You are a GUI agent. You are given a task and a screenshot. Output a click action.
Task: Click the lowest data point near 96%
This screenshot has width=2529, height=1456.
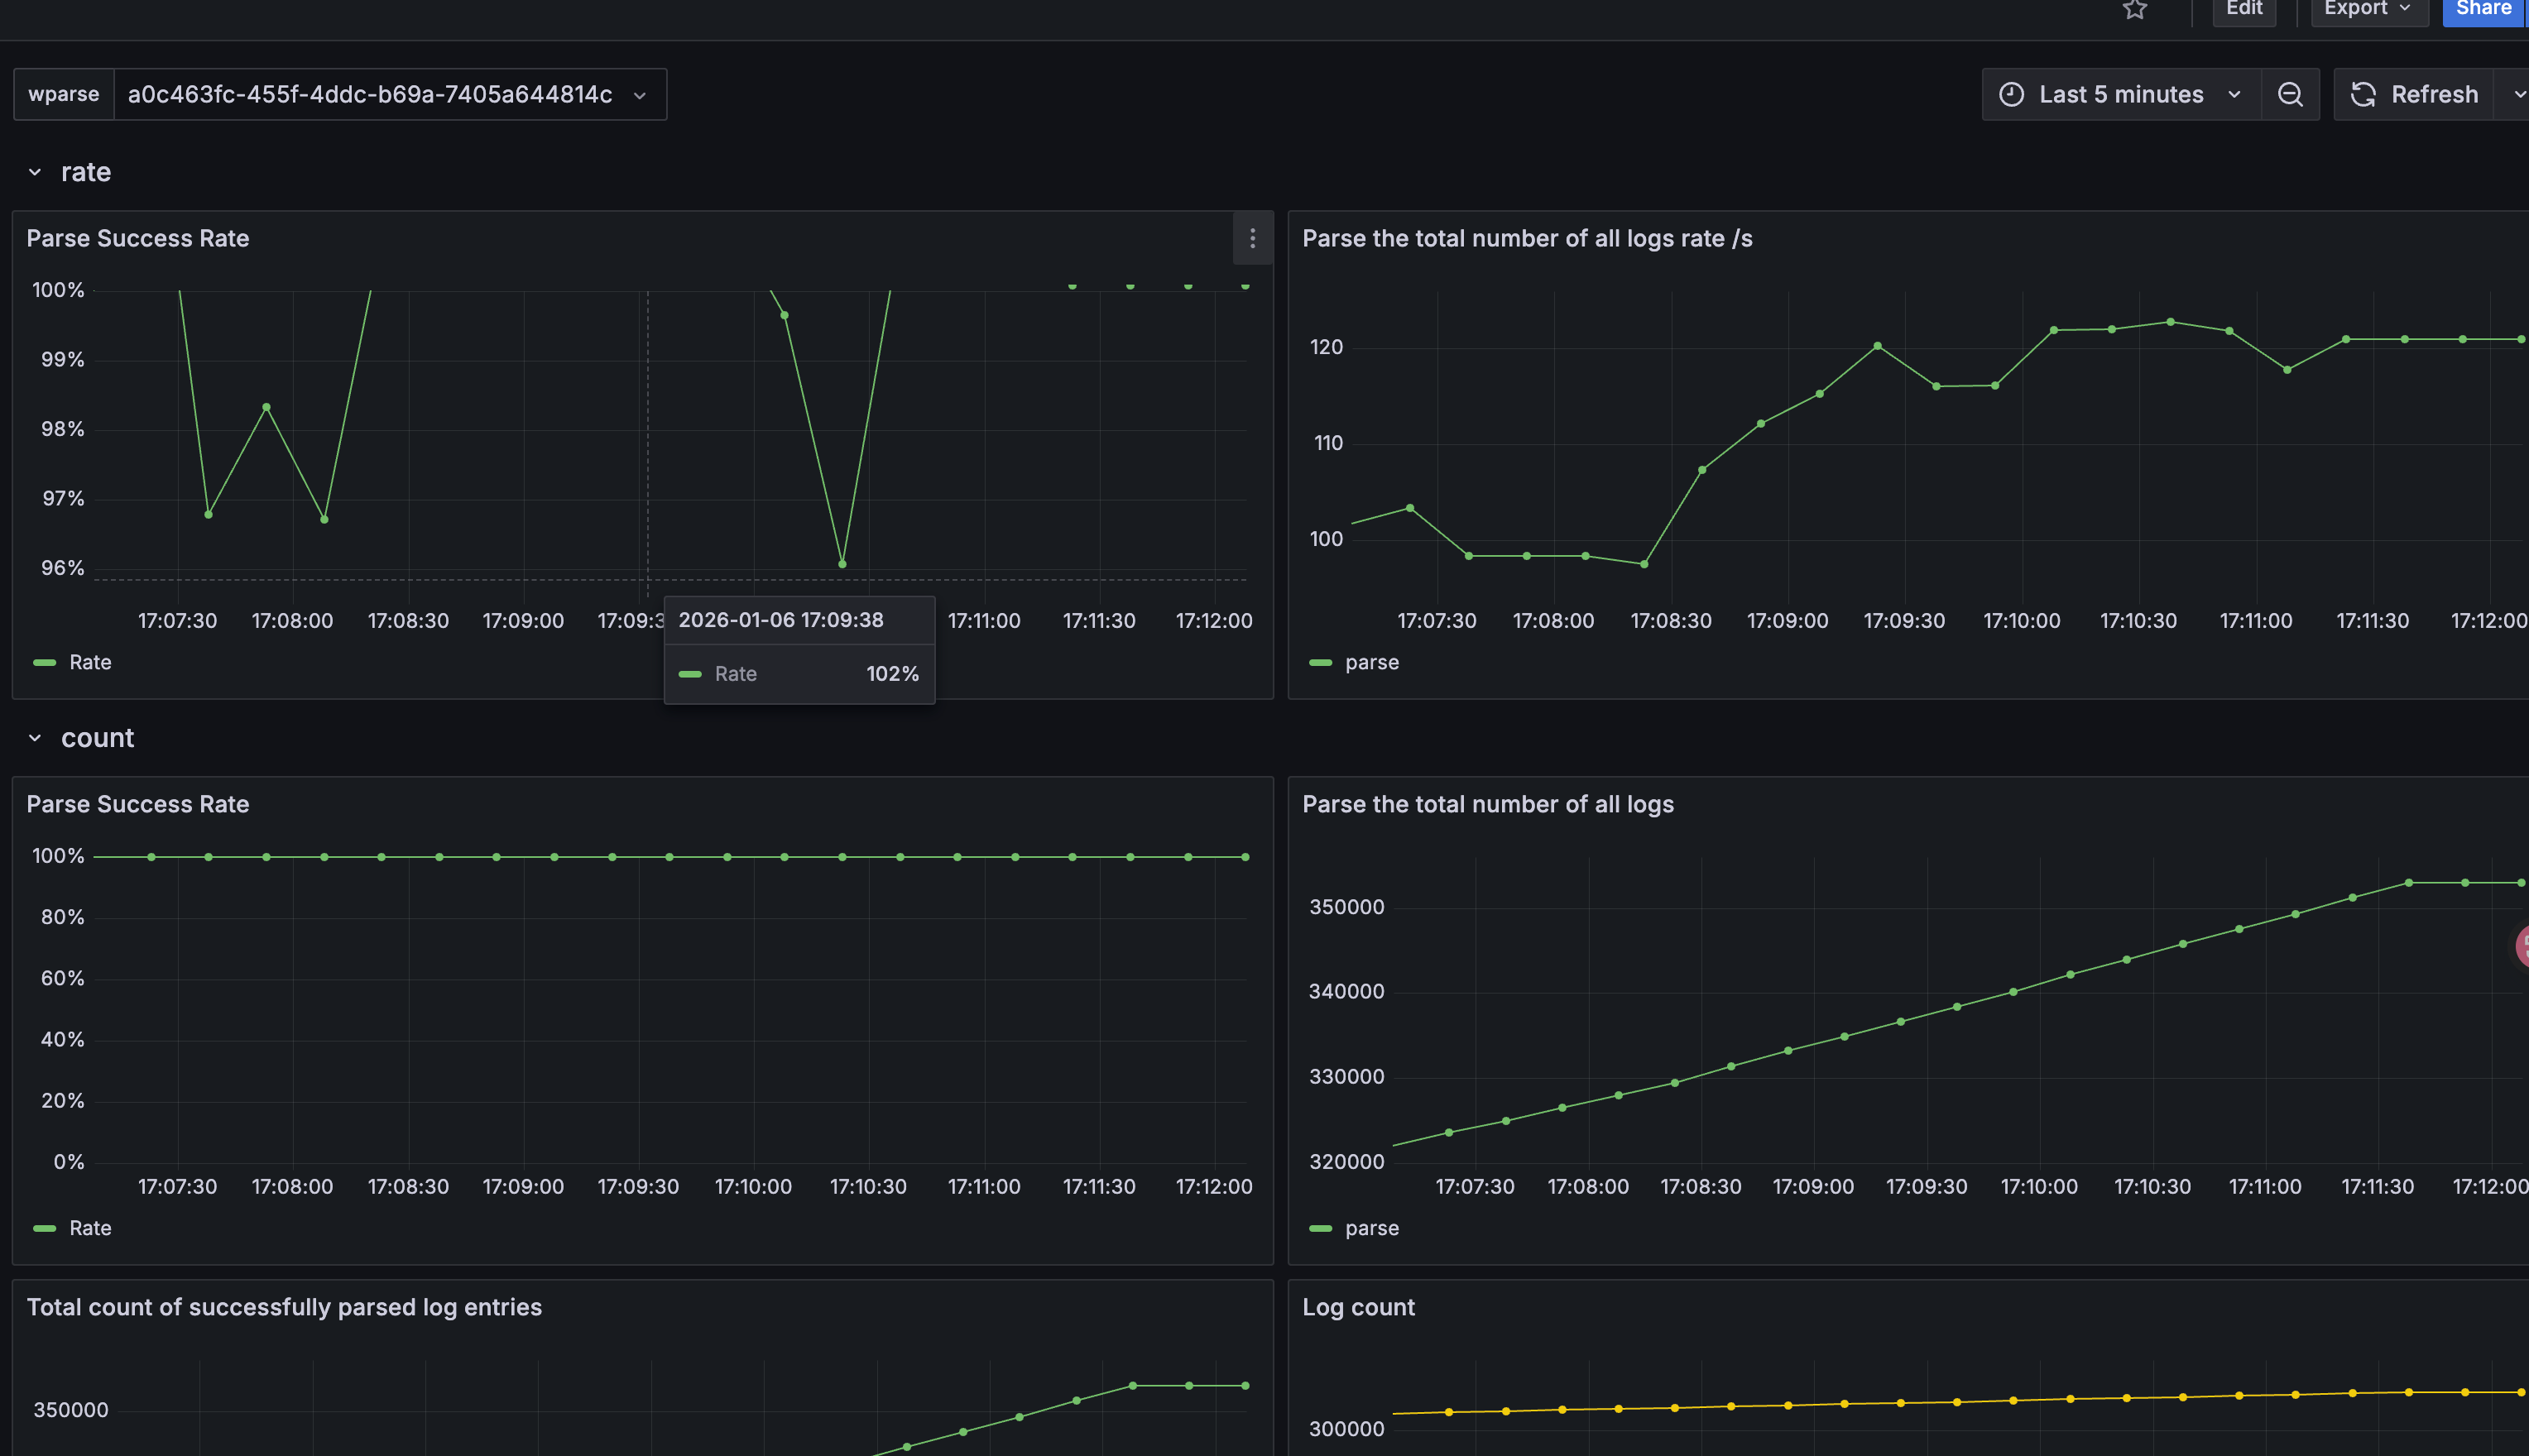pos(842,564)
